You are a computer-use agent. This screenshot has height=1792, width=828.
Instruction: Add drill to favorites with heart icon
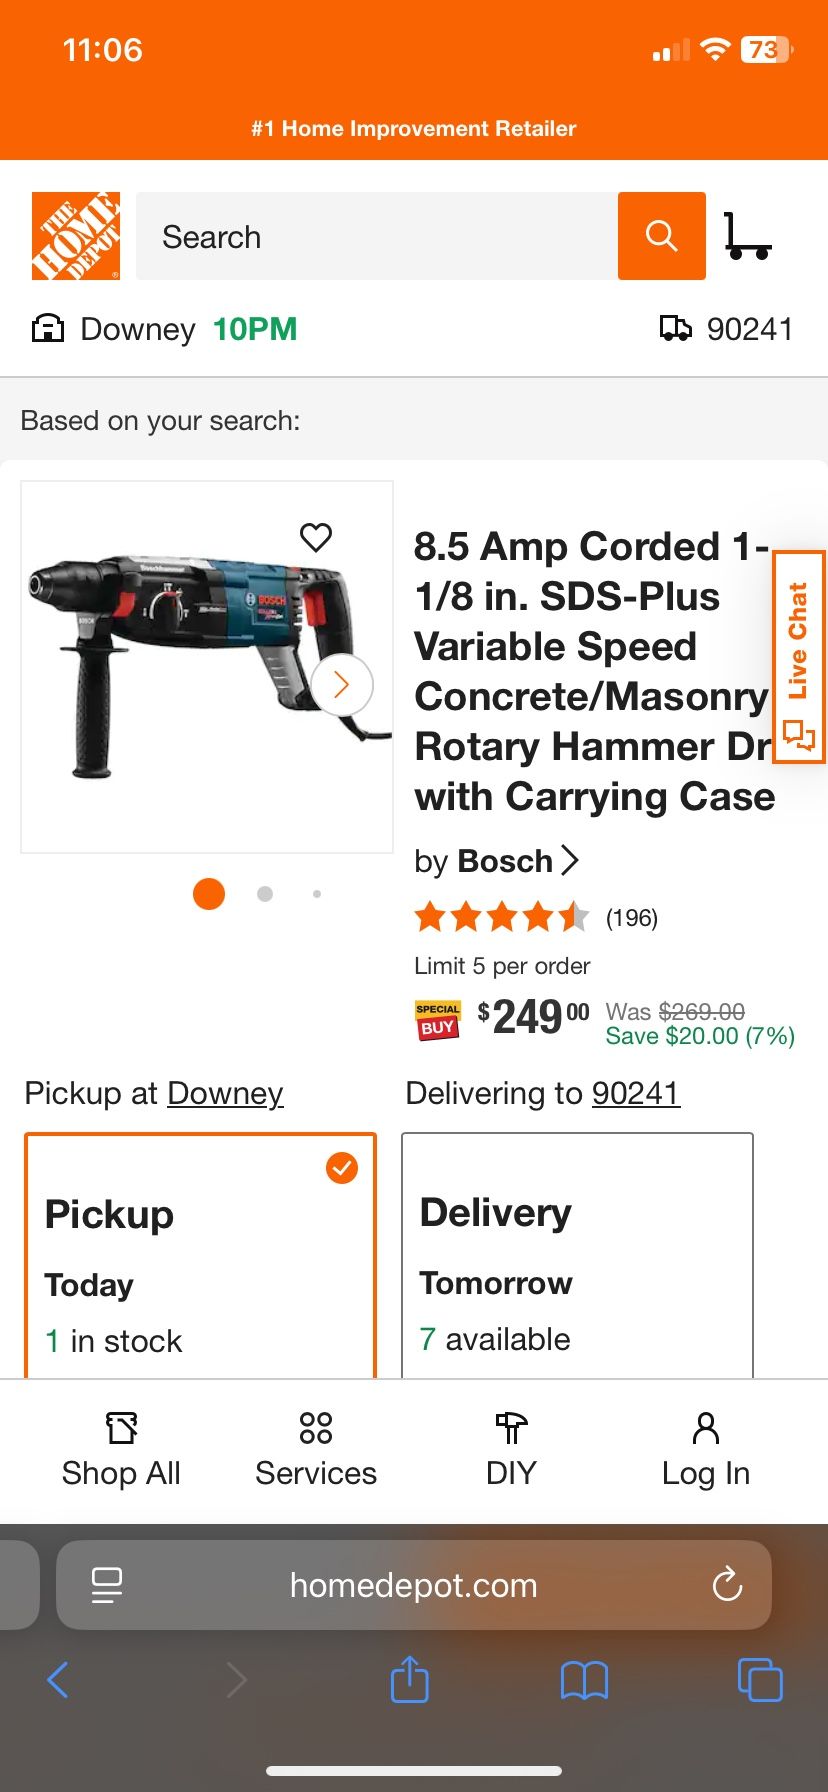[x=316, y=537]
